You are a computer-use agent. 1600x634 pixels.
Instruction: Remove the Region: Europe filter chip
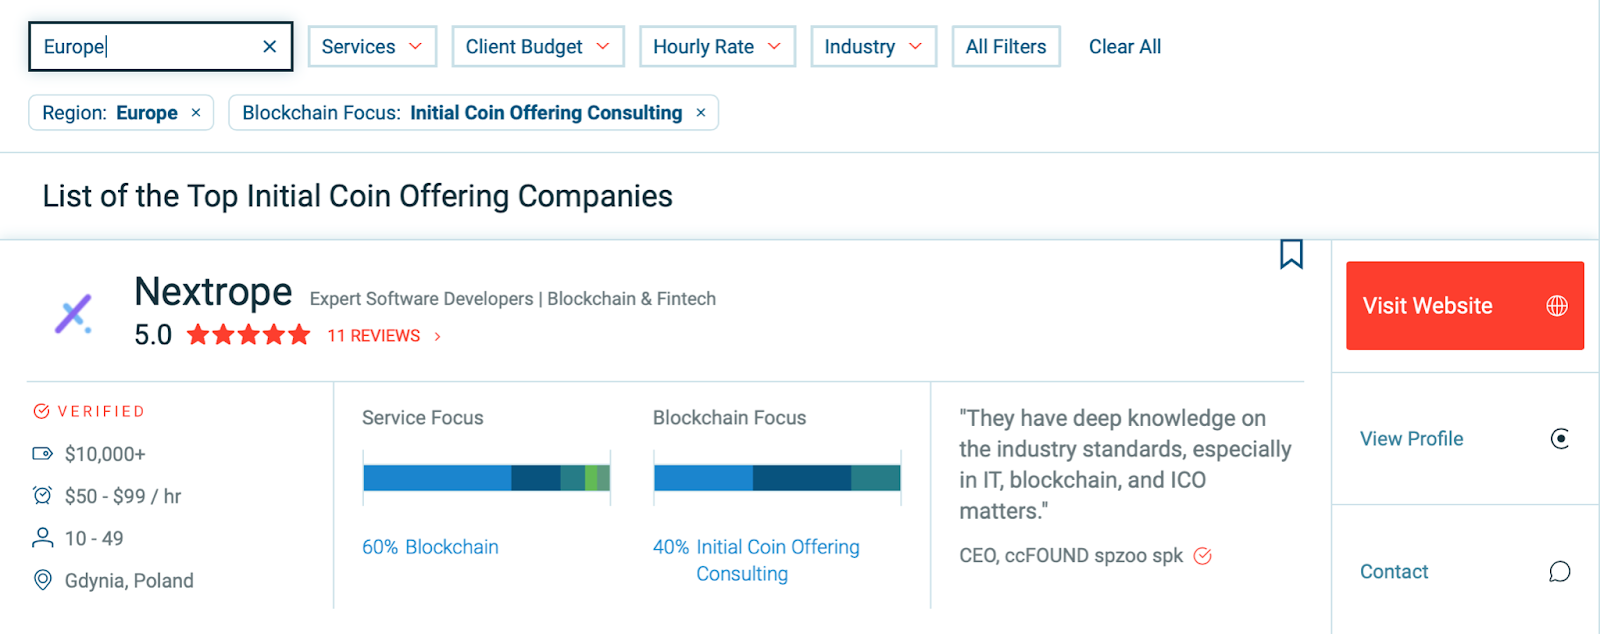196,113
